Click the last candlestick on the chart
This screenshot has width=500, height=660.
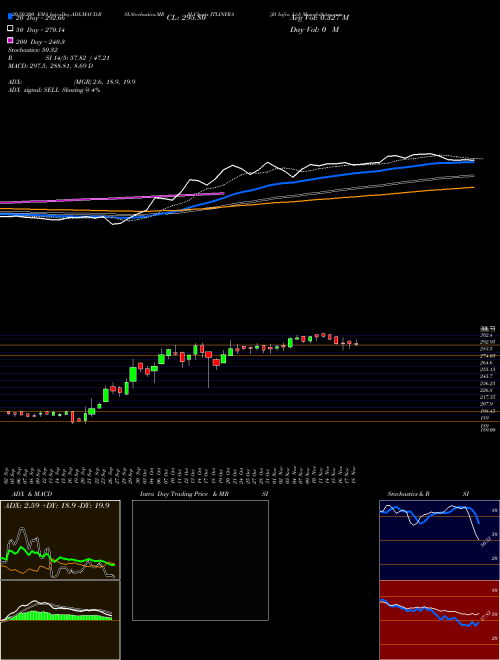(356, 343)
